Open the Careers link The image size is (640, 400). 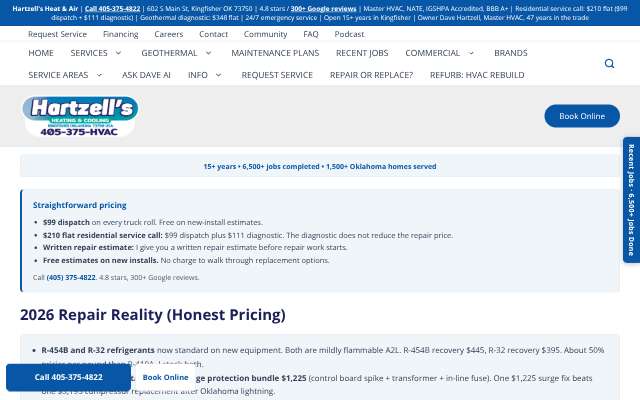pyautogui.click(x=169, y=34)
